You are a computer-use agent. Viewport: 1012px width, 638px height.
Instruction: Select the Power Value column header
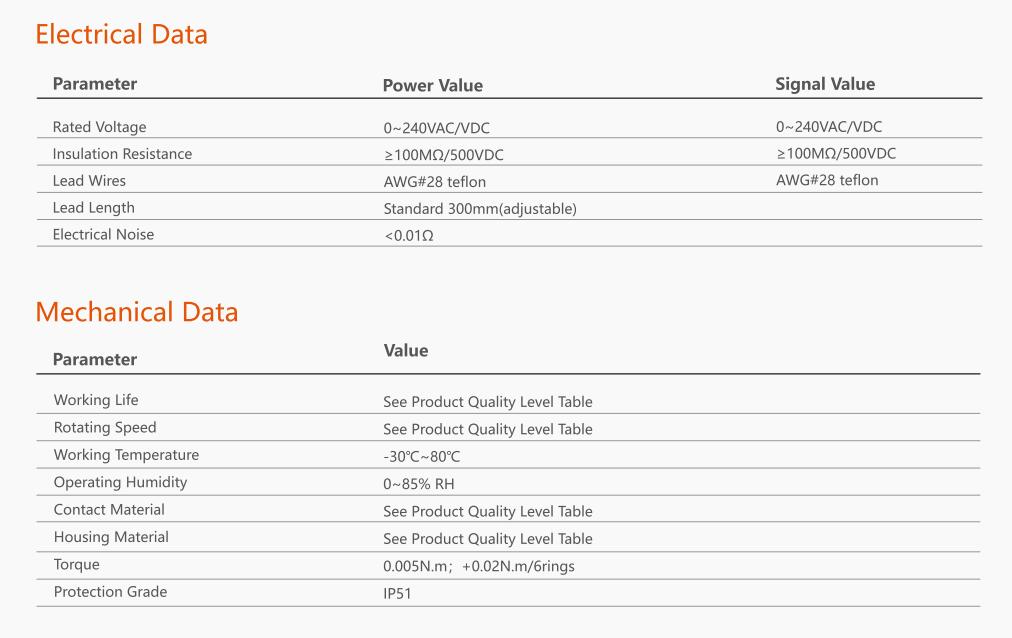click(432, 85)
